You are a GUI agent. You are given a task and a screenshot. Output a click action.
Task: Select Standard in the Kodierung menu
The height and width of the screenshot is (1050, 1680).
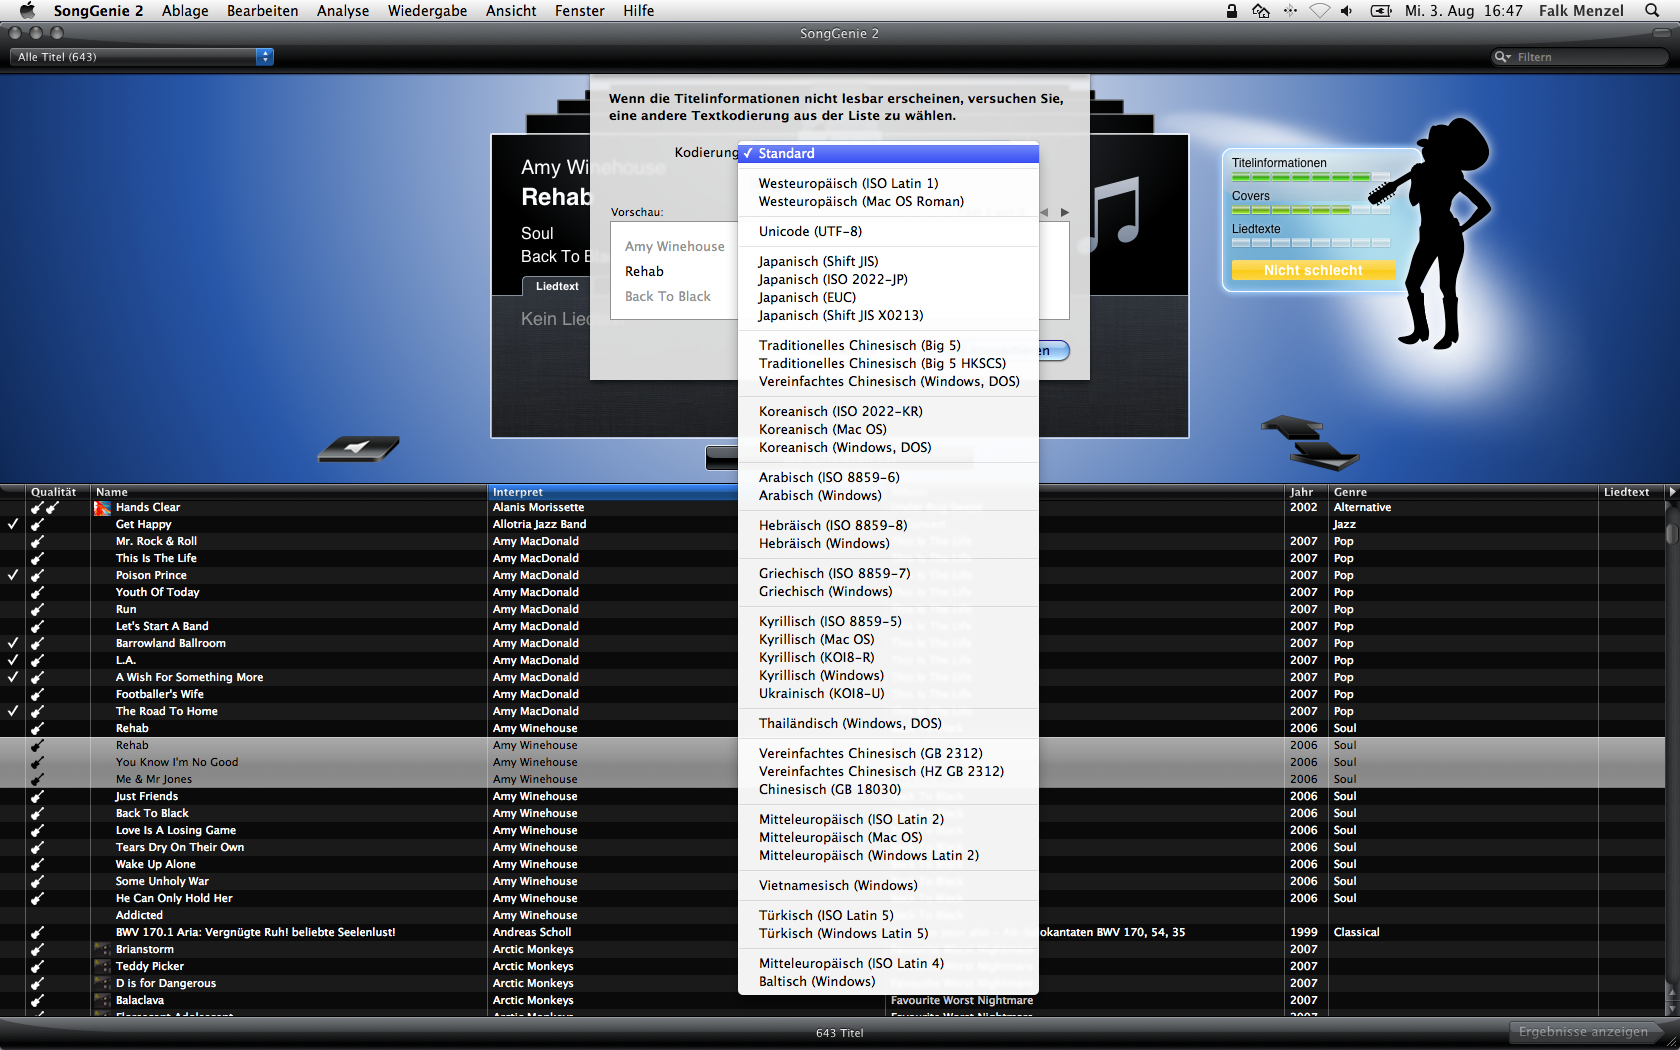pos(888,154)
